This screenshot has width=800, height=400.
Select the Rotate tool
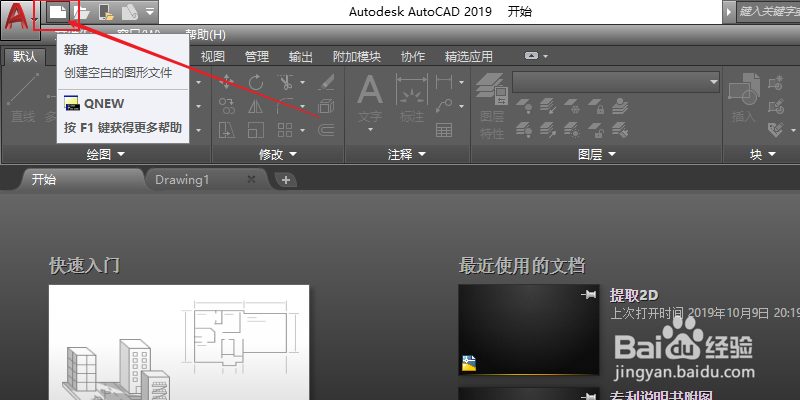point(256,82)
